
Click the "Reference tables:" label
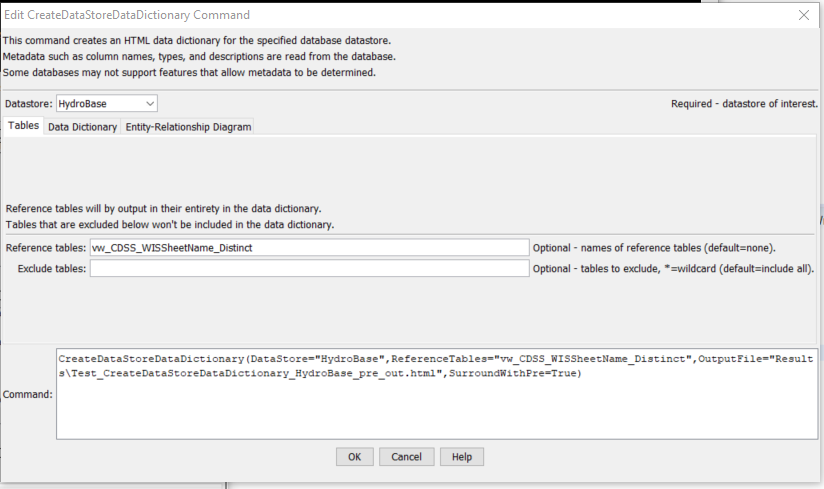click(46, 247)
